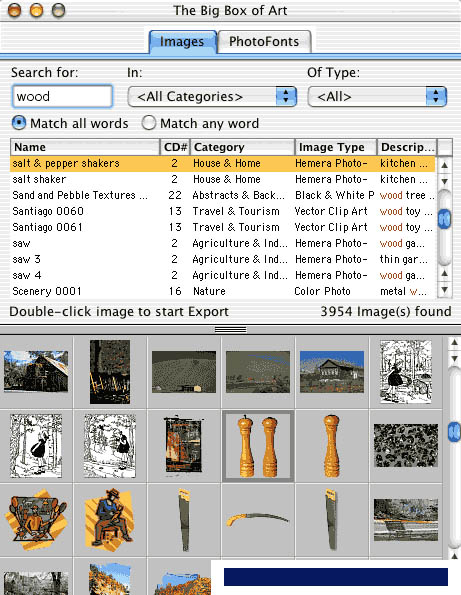Select the orange clip art man with spoons

click(36, 520)
